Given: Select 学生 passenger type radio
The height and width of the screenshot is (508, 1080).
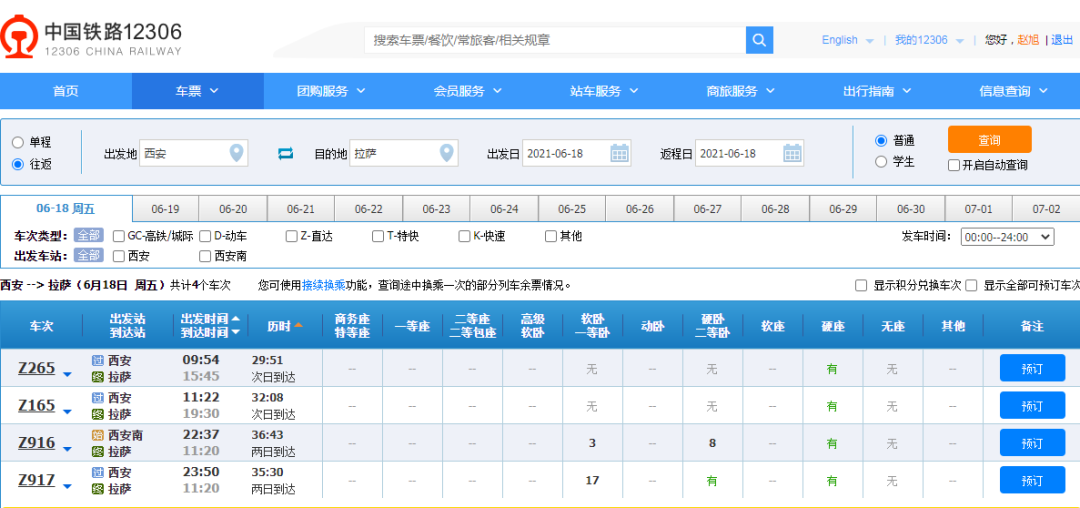Looking at the screenshot, I should point(881,162).
